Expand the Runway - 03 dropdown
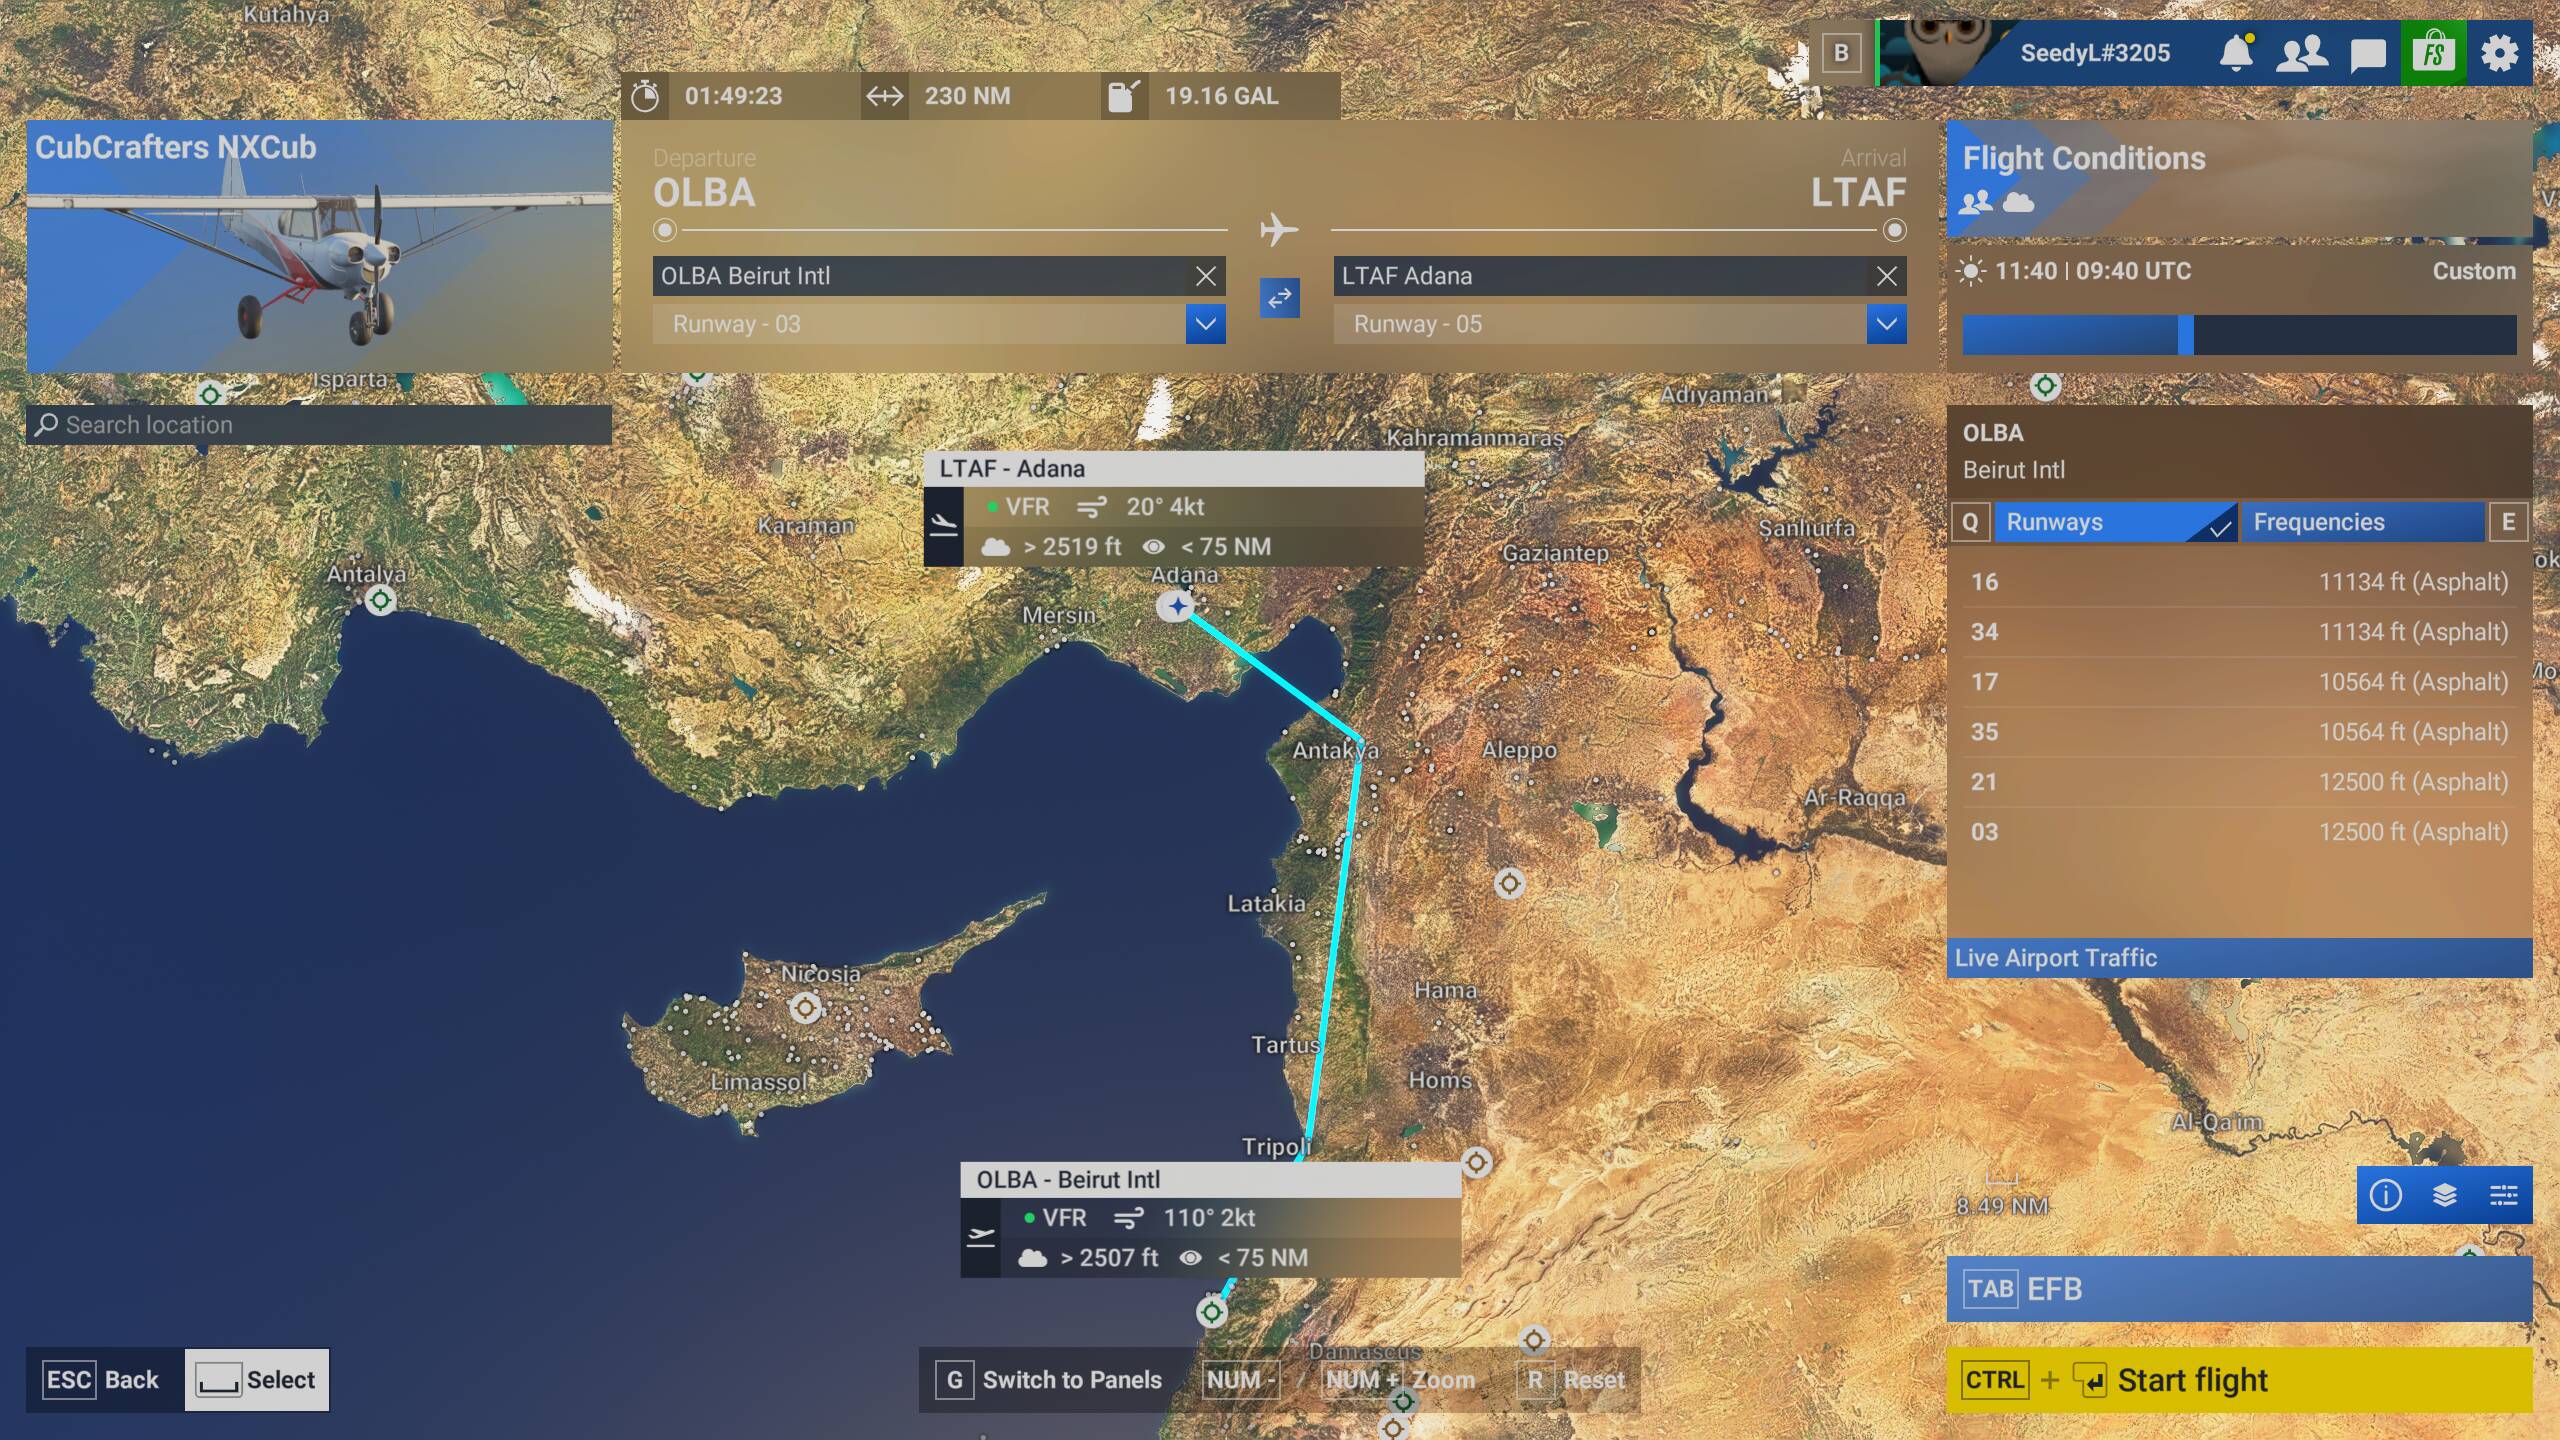Viewport: 2560px width, 1440px height. [1205, 324]
